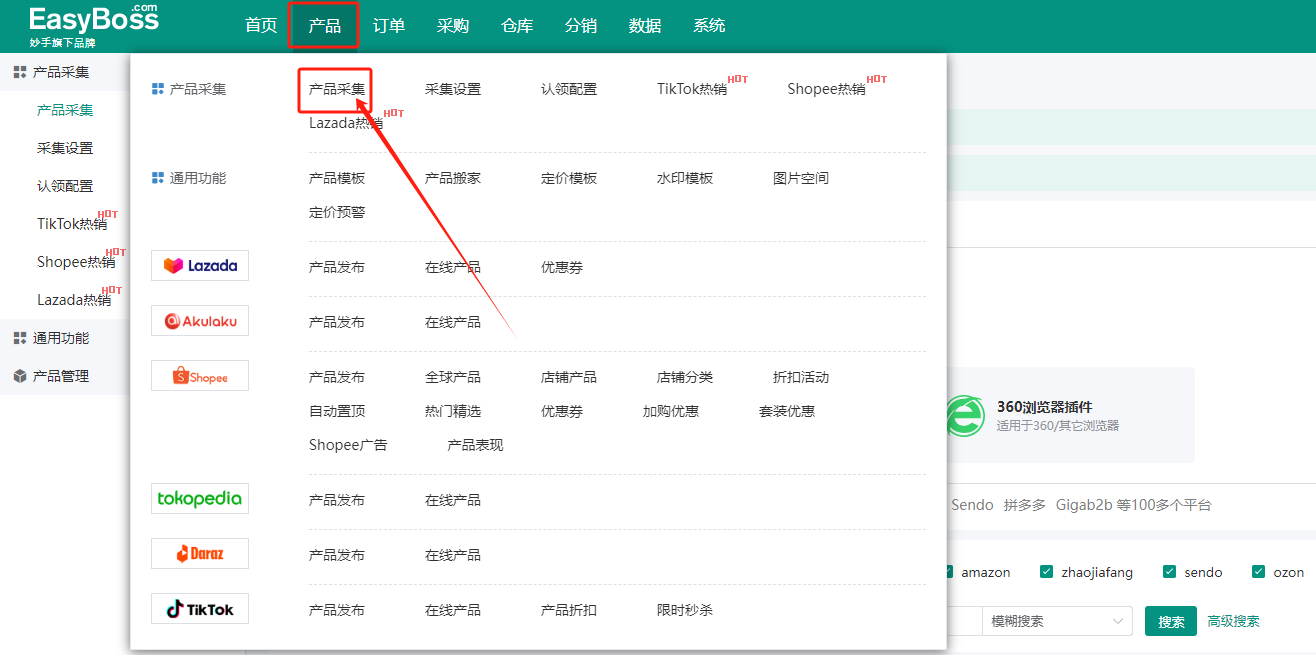Select 认领配置 in the dropdown menu
The height and width of the screenshot is (655, 1316).
[569, 89]
